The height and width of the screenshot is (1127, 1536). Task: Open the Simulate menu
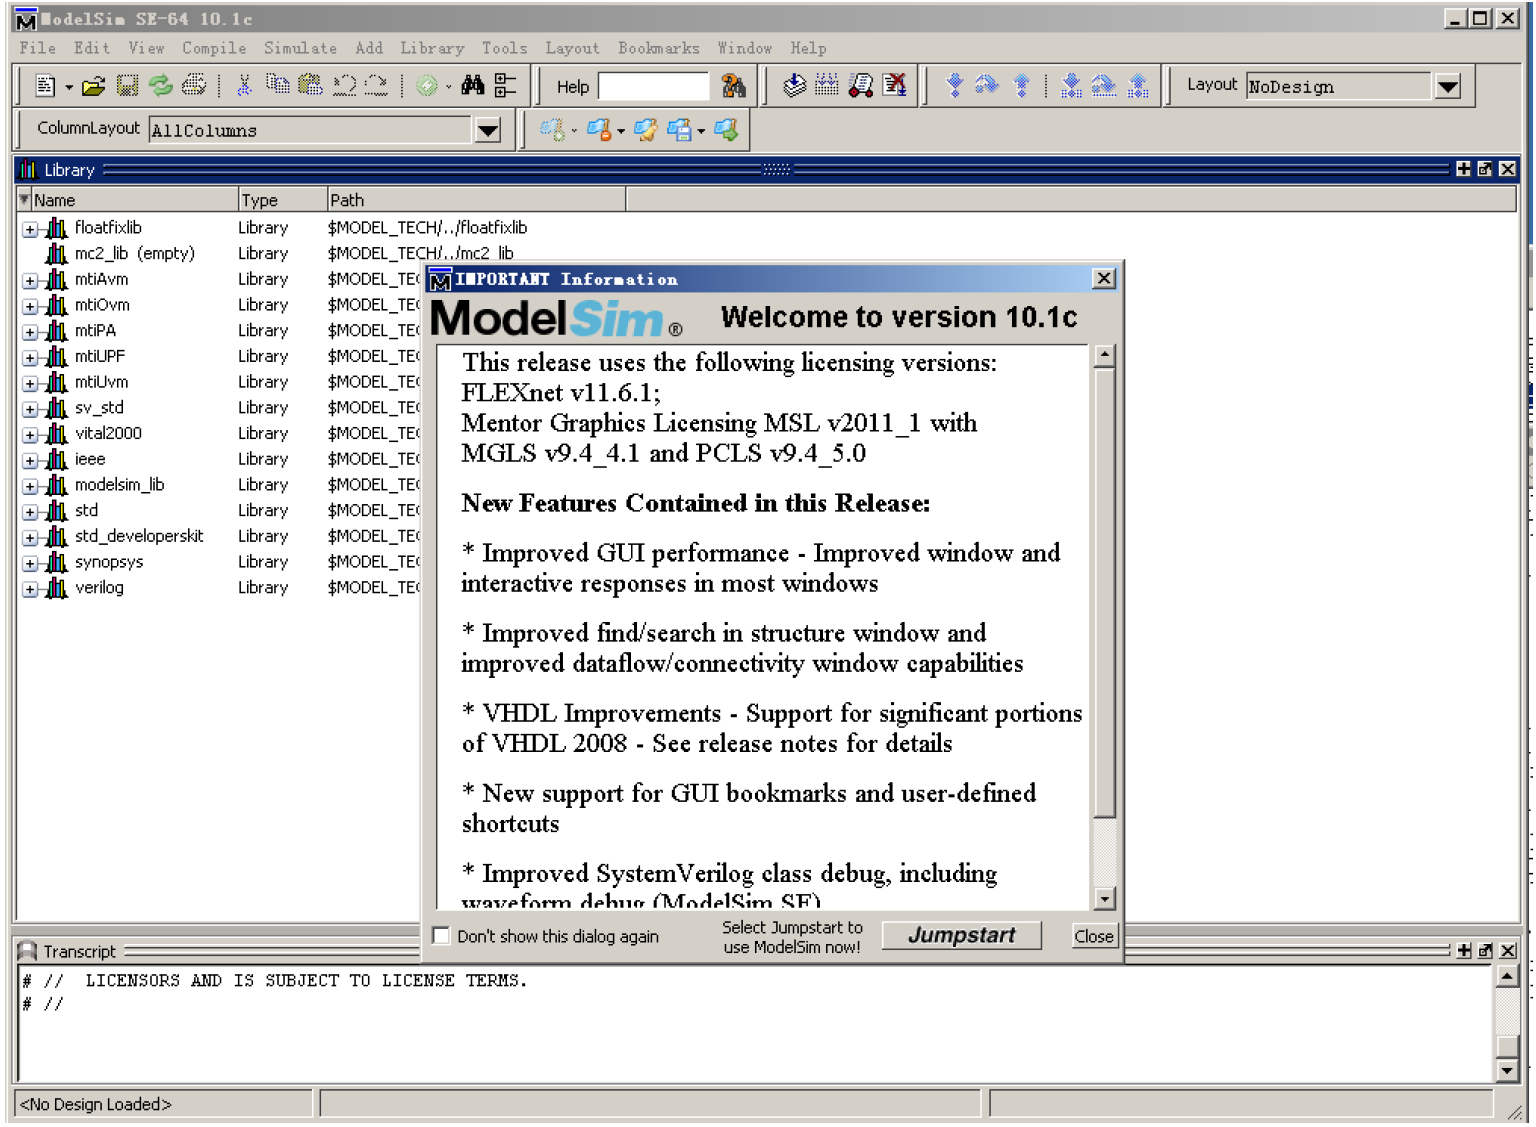click(300, 48)
